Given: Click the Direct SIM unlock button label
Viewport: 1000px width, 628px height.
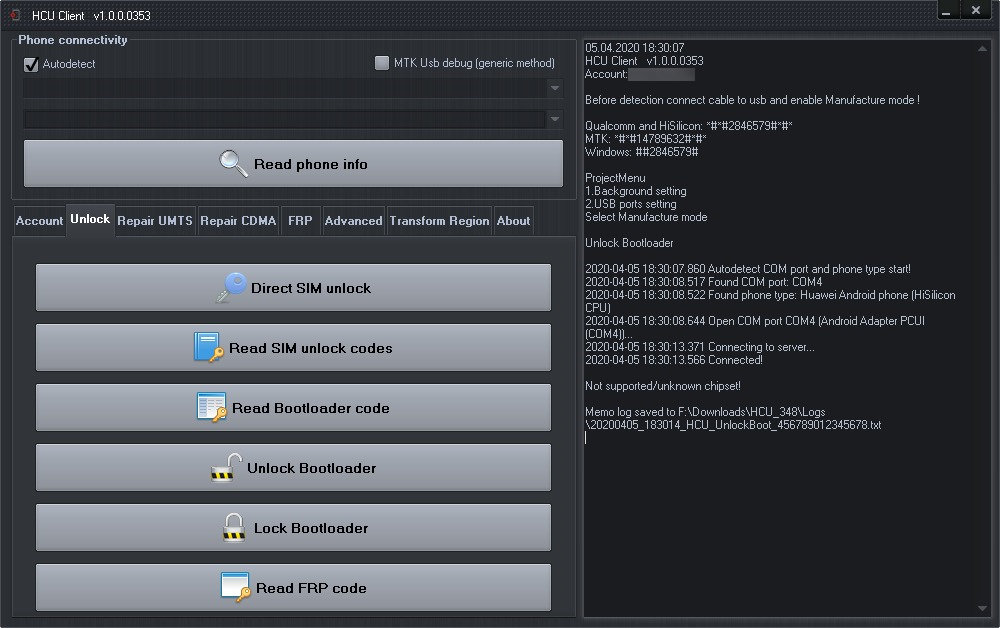Looking at the screenshot, I should [x=311, y=288].
